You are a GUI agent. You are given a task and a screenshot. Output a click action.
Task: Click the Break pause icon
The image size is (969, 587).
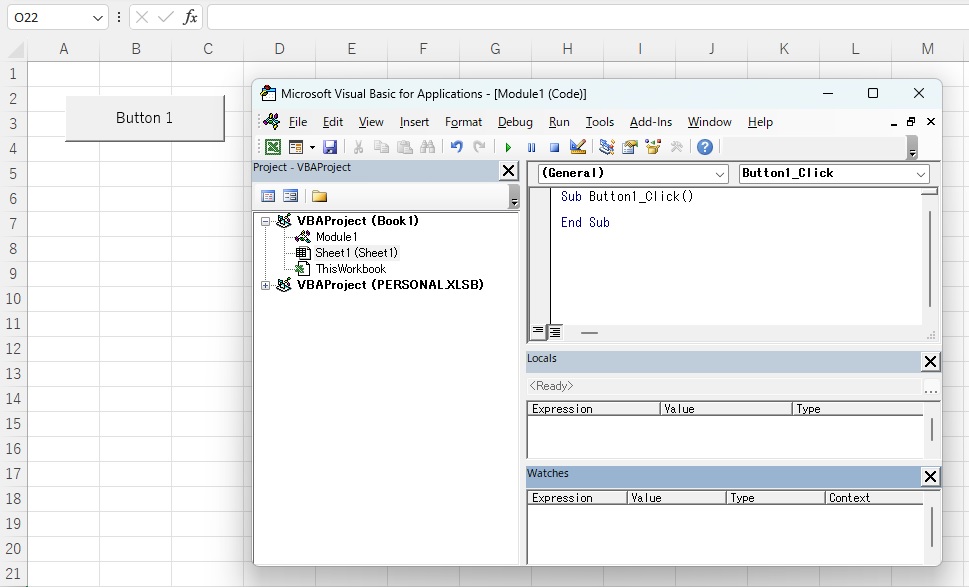[531, 147]
